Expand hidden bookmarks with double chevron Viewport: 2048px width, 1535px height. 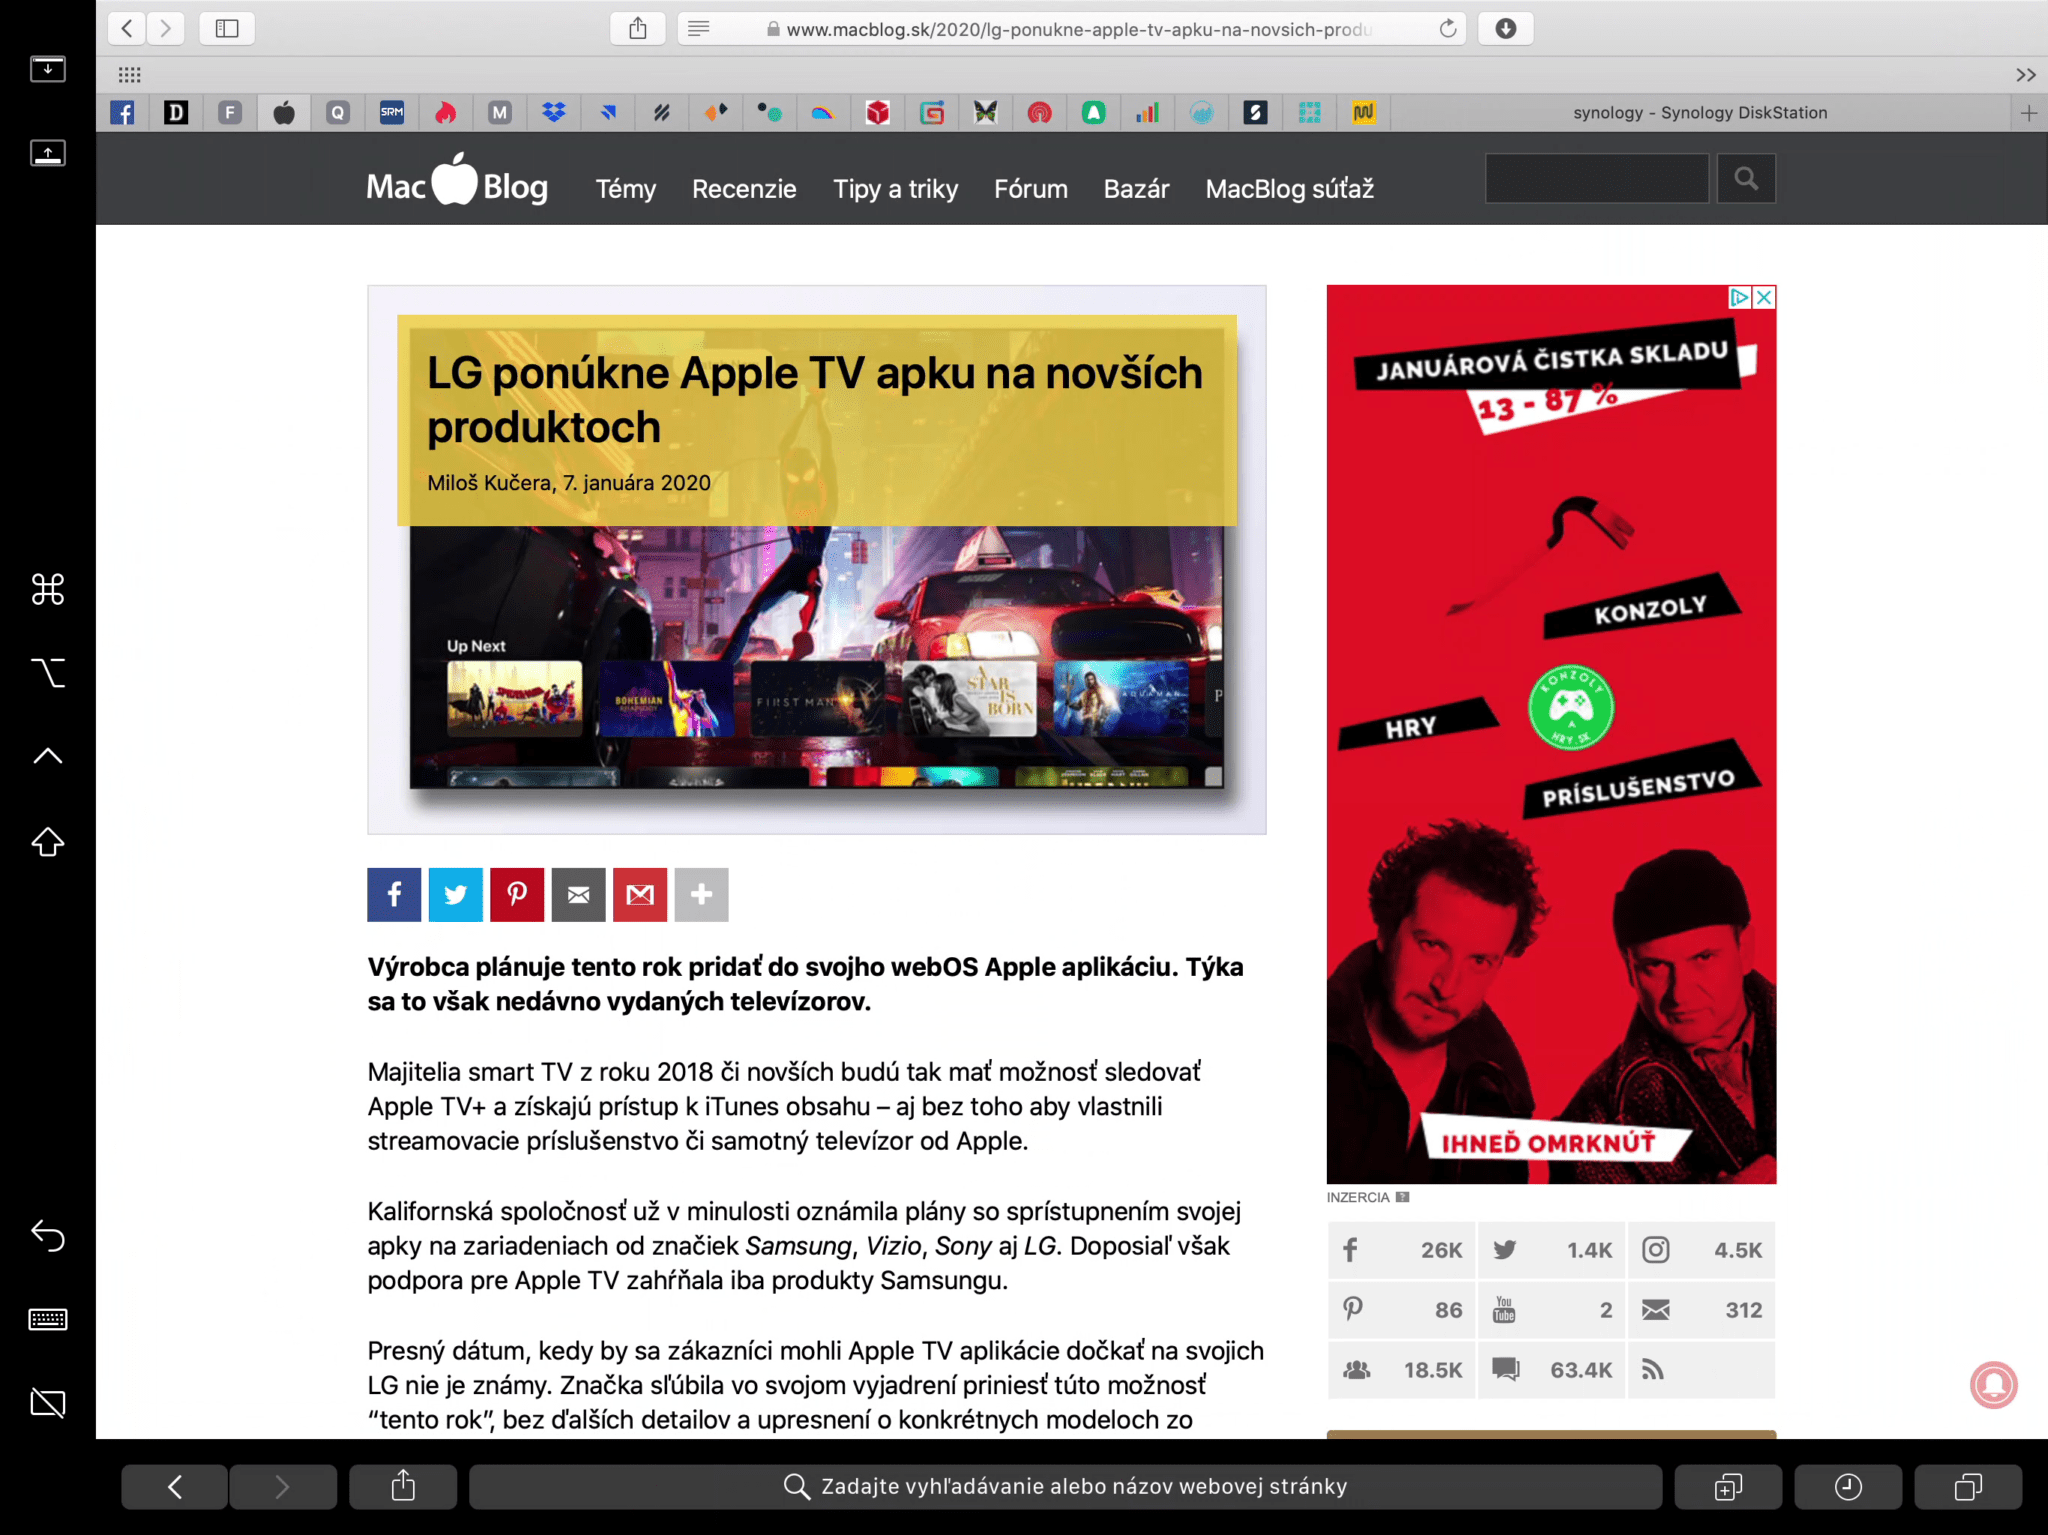coord(2025,74)
